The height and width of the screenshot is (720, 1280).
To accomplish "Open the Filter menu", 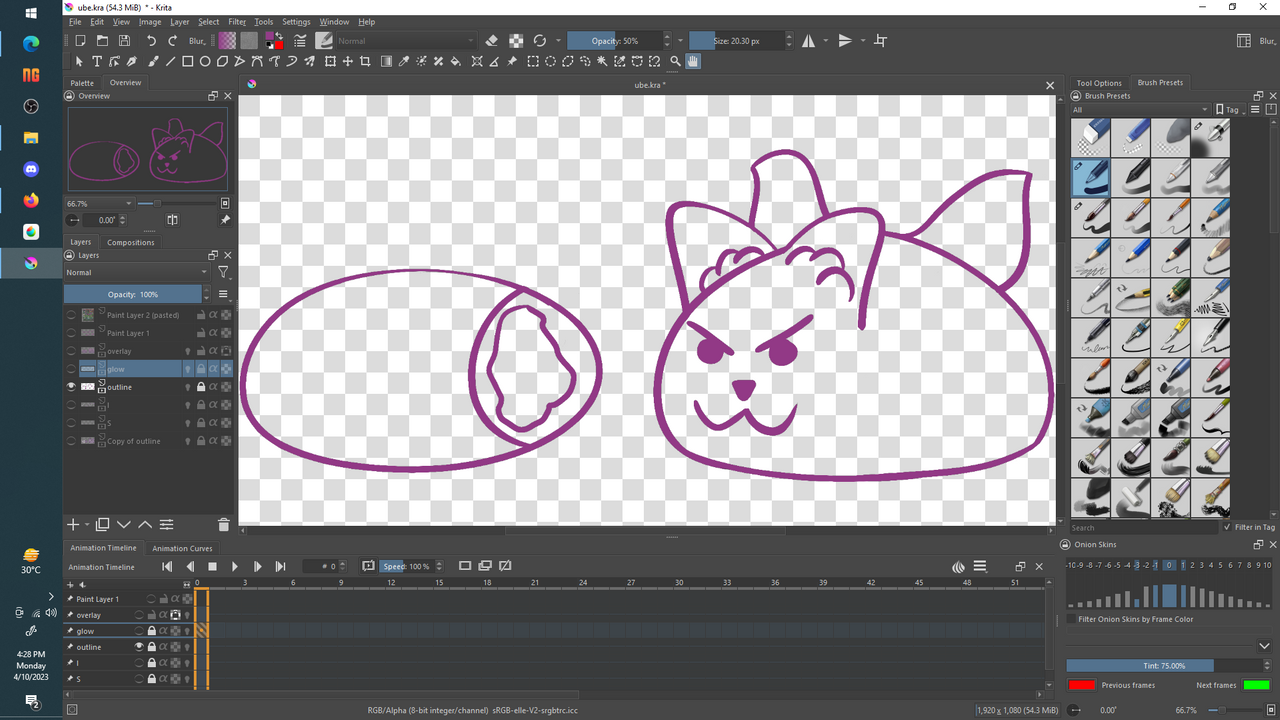I will (237, 21).
